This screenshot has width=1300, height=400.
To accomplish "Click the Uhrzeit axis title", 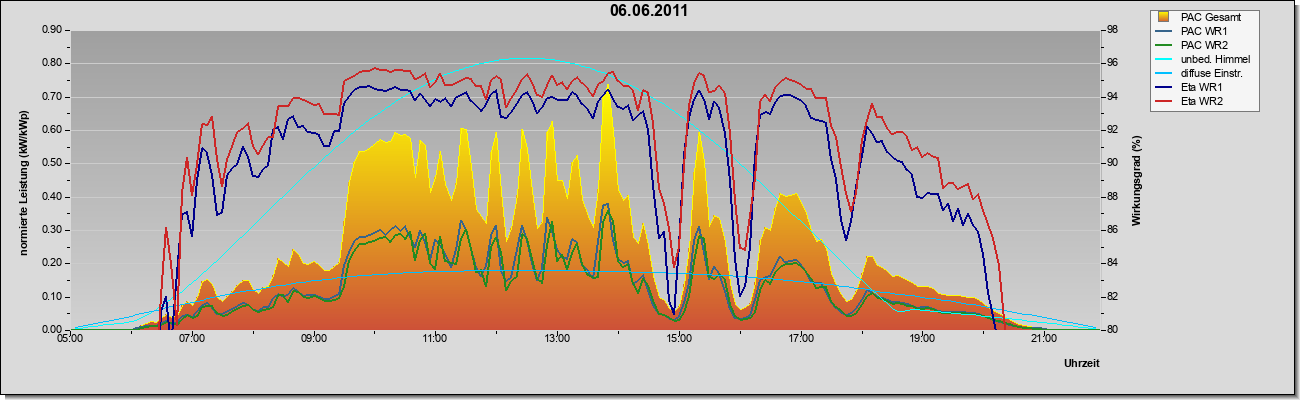I will [x=1082, y=365].
